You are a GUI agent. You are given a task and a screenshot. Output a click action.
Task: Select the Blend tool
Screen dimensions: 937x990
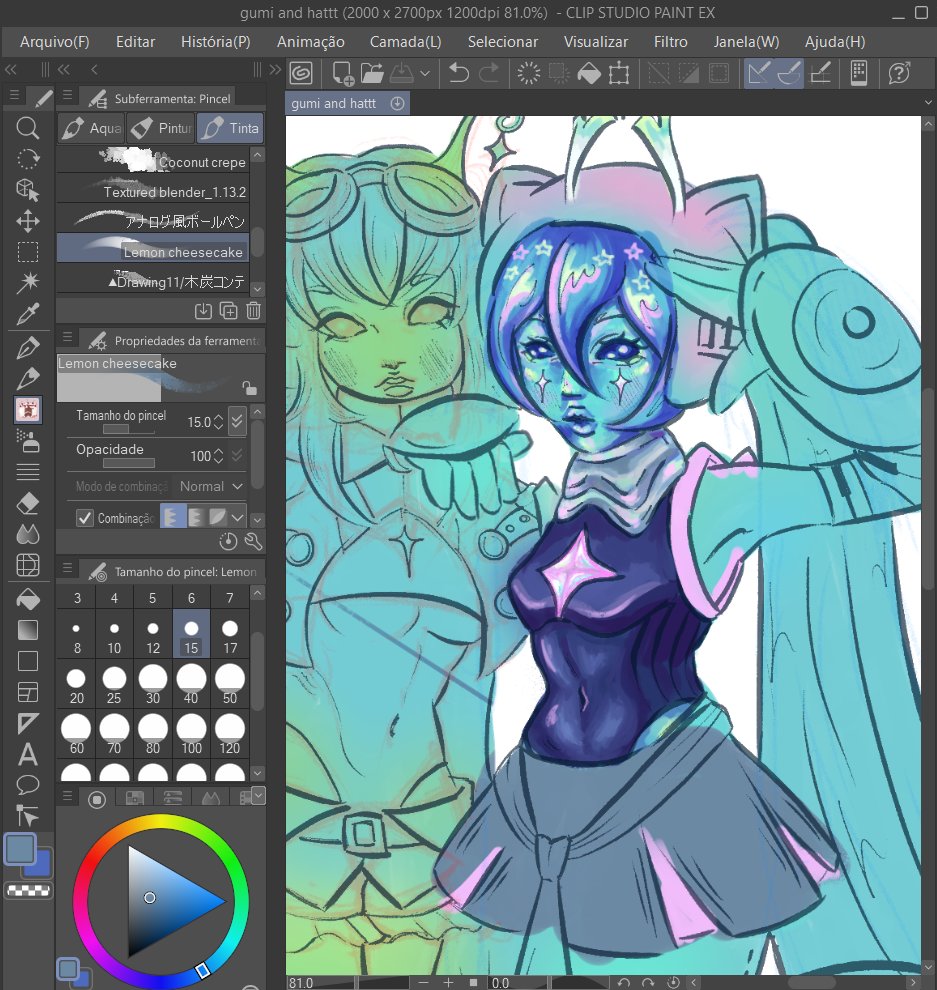[27, 534]
